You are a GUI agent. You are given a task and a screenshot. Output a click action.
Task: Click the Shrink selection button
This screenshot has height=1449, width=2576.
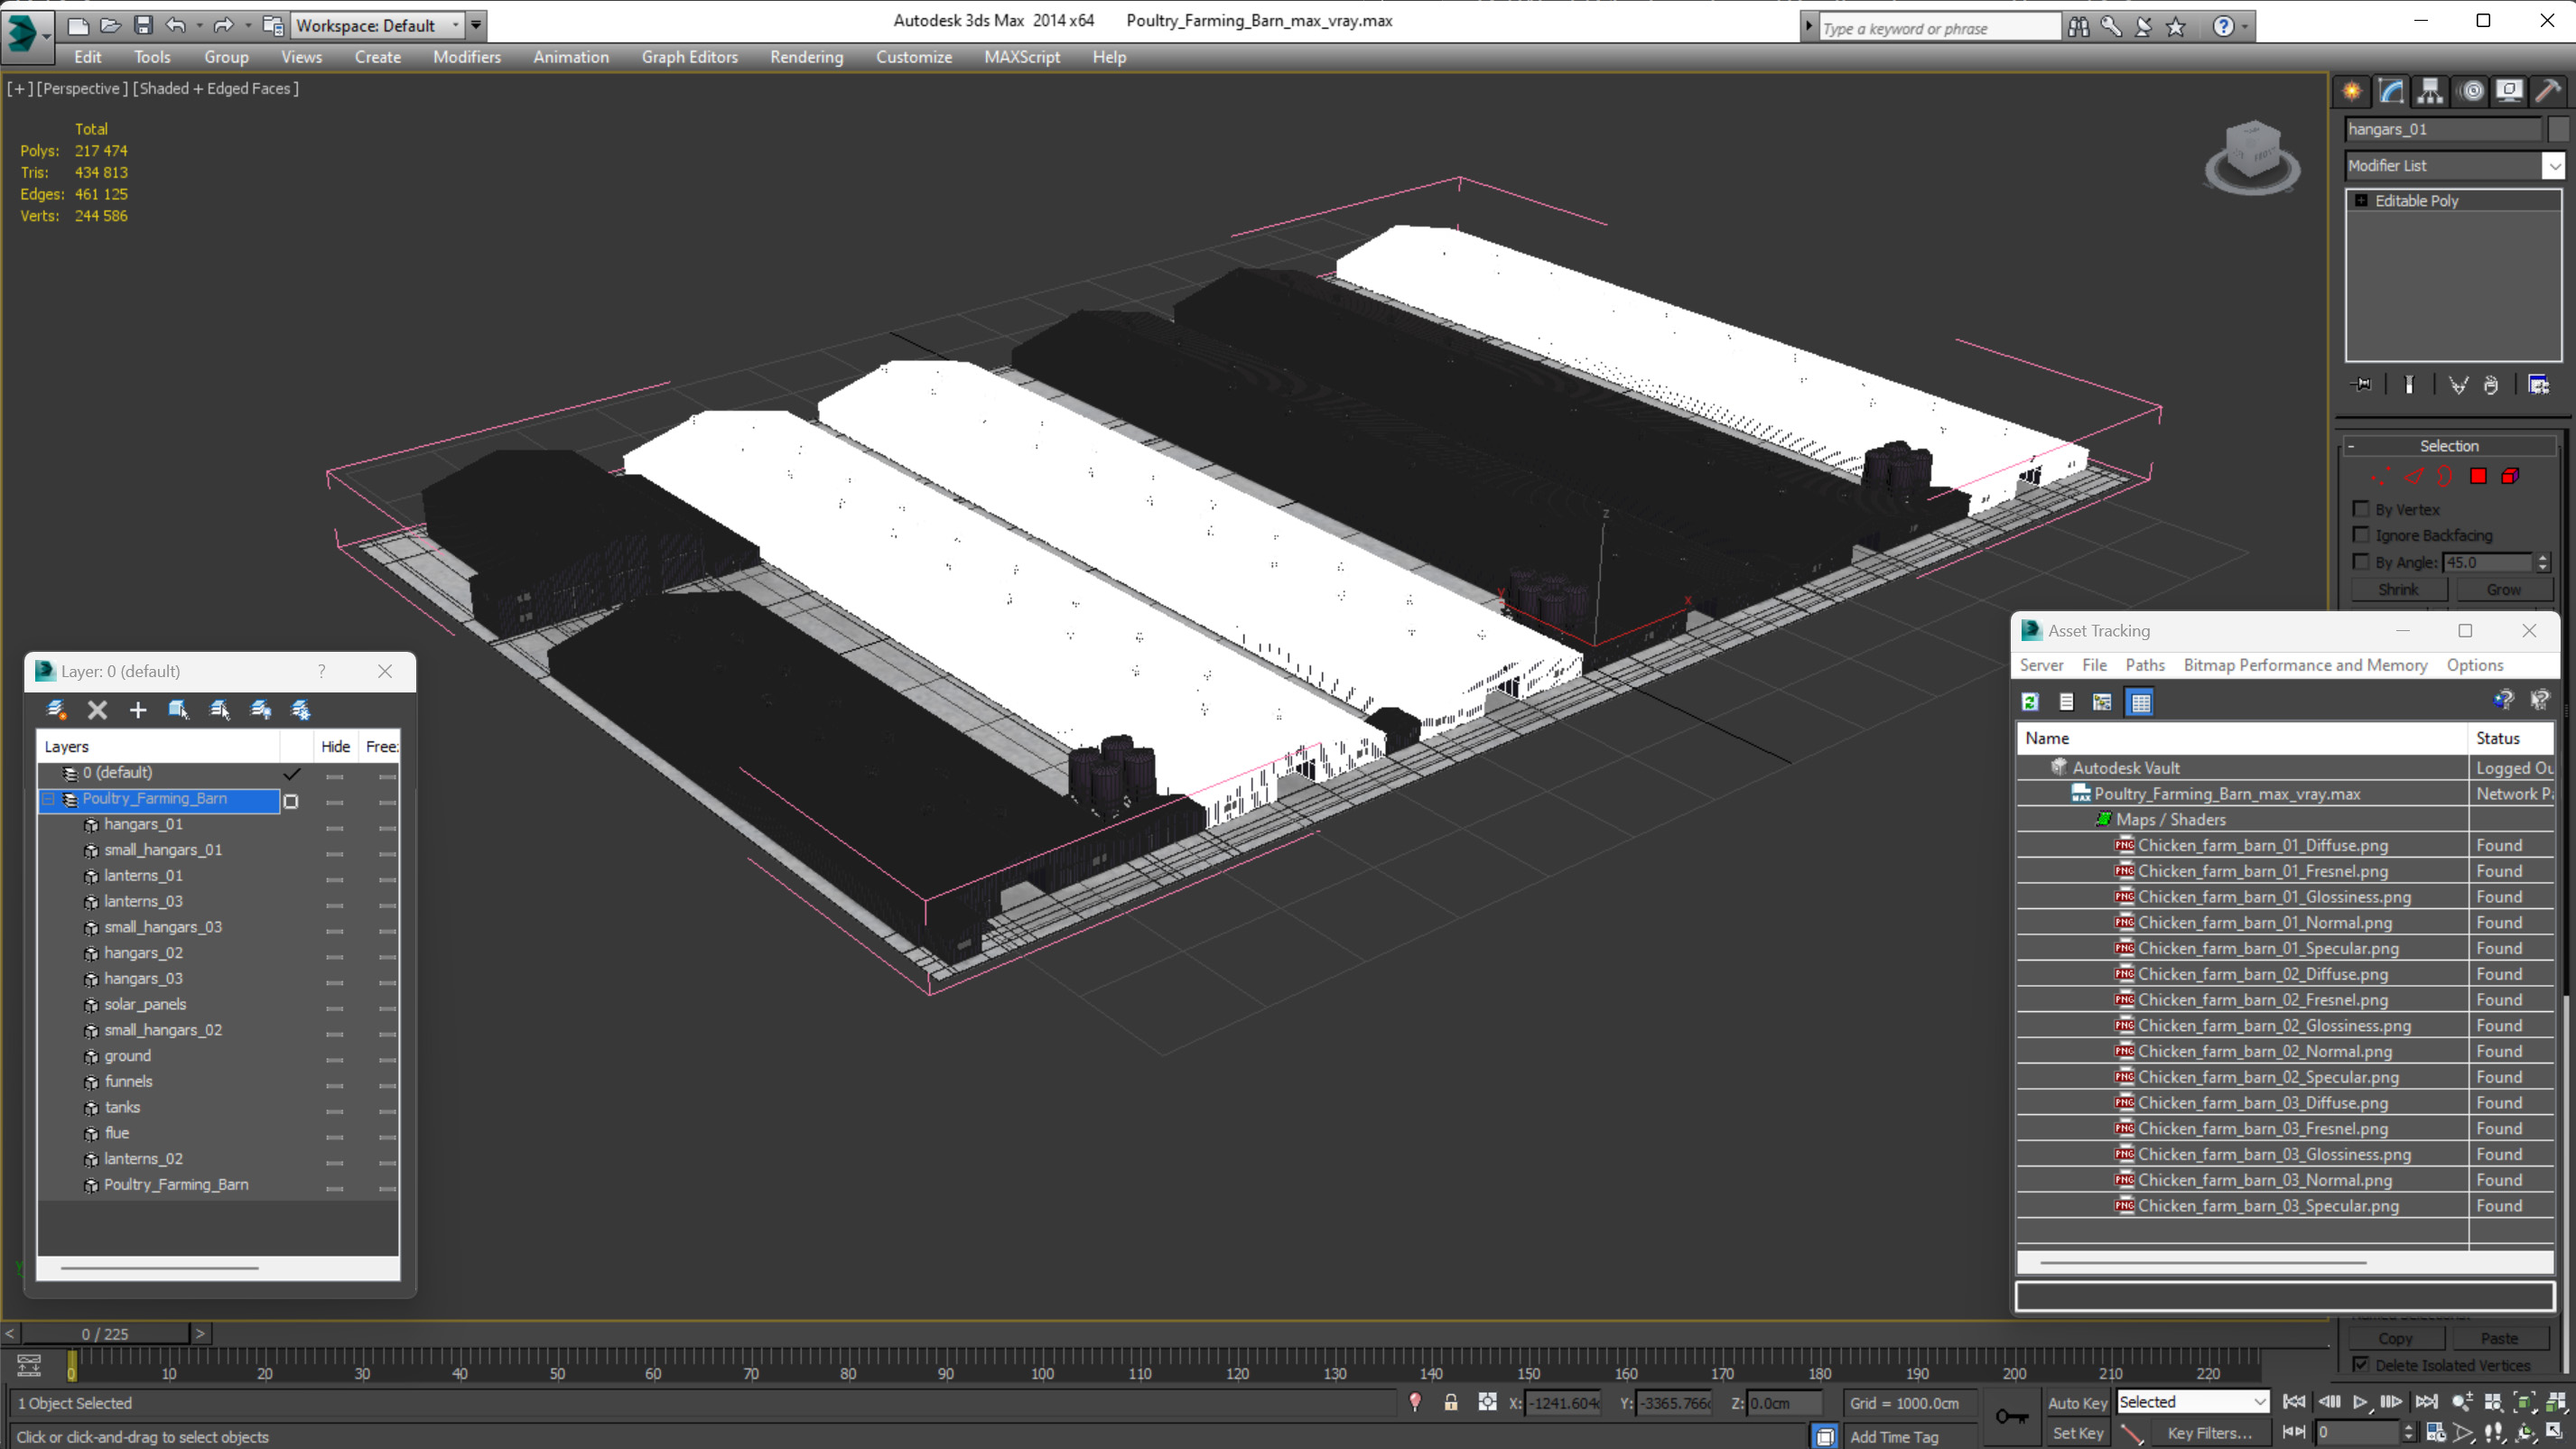point(2398,590)
